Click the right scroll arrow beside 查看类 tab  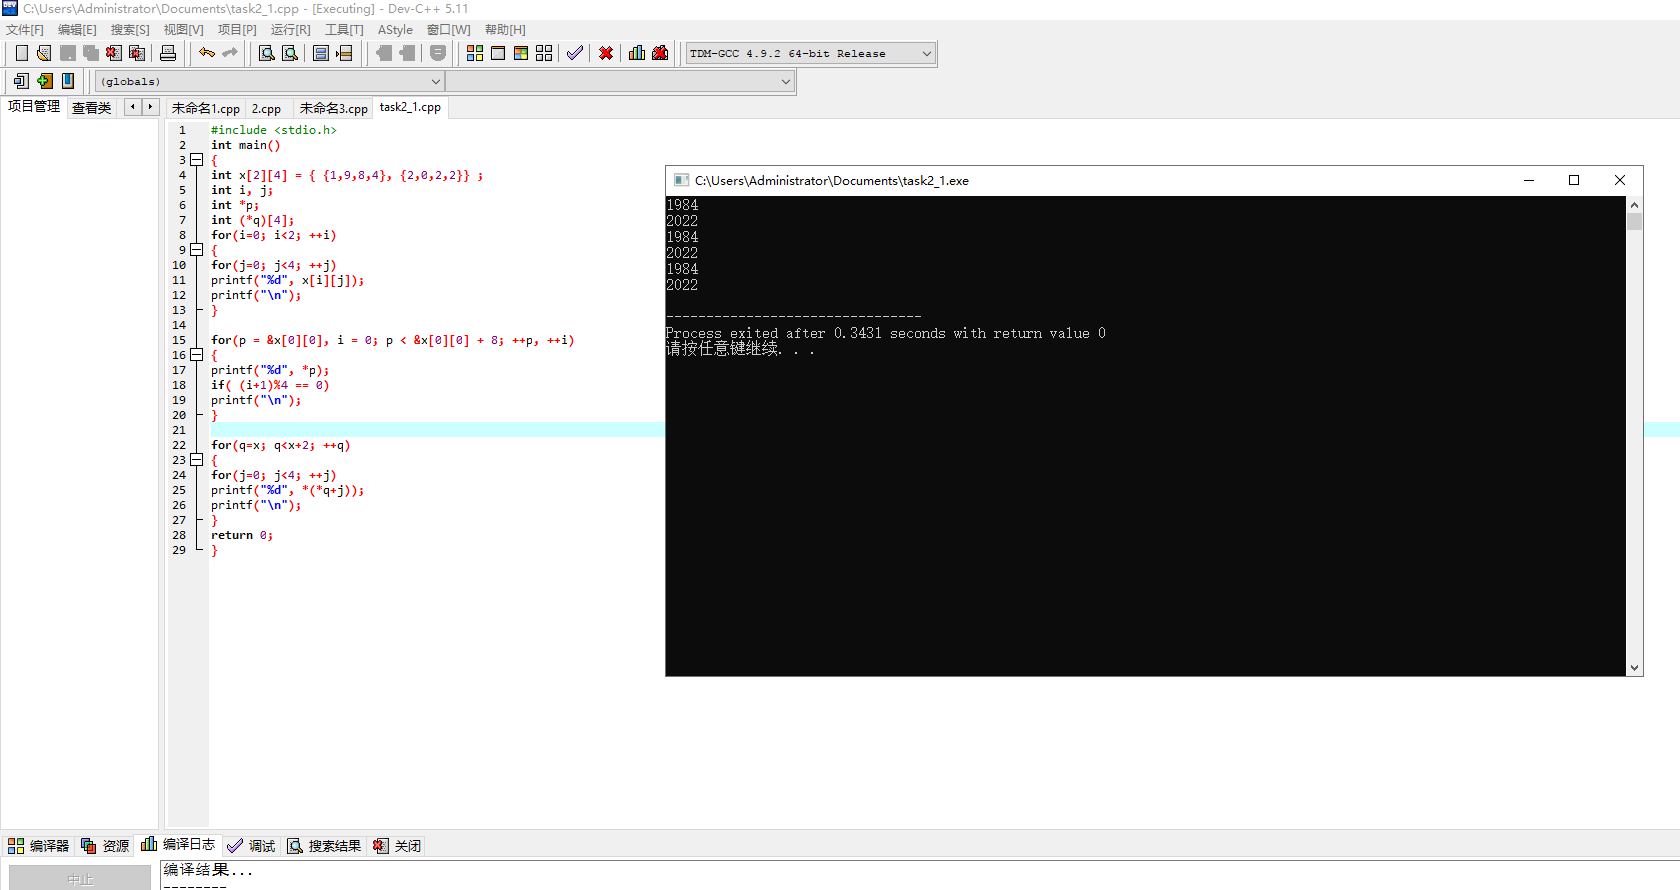pos(150,107)
